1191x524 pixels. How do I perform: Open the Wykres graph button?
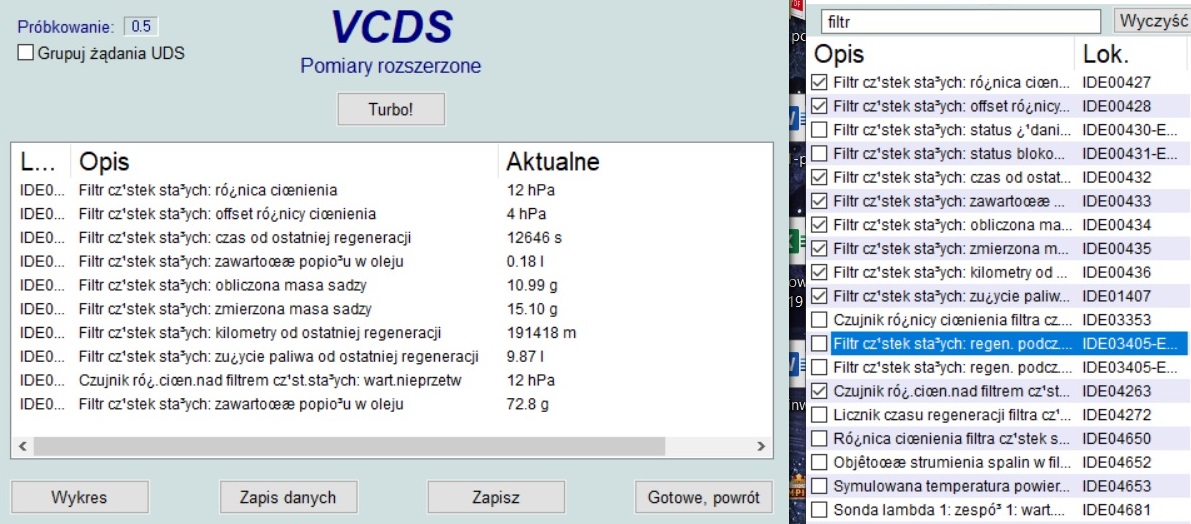[x=79, y=498]
